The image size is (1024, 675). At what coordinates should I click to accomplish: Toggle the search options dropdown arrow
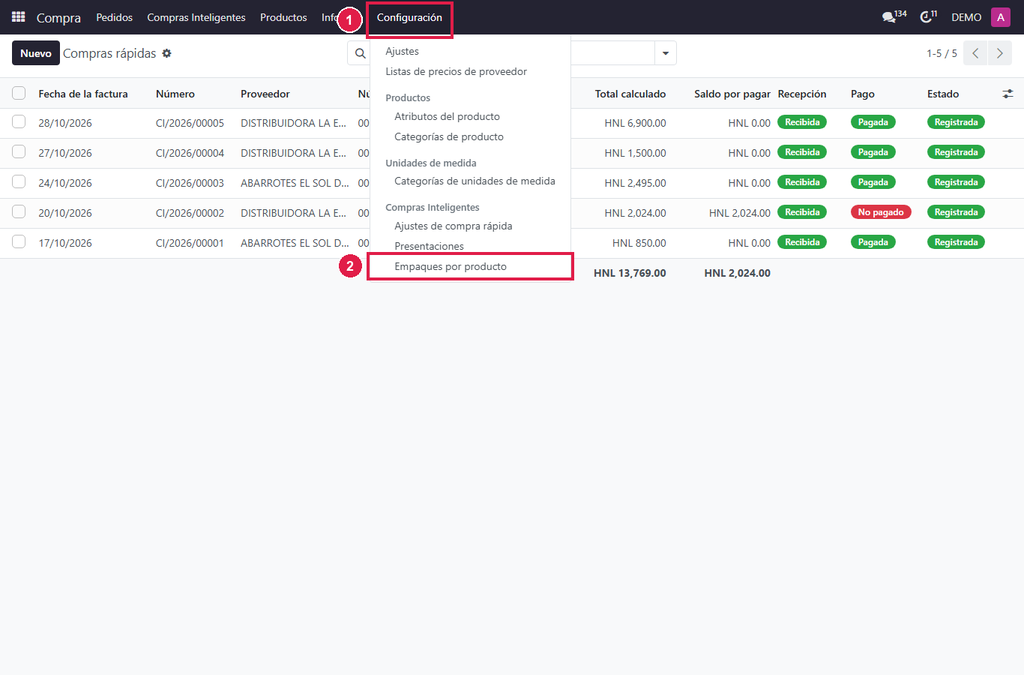click(665, 54)
